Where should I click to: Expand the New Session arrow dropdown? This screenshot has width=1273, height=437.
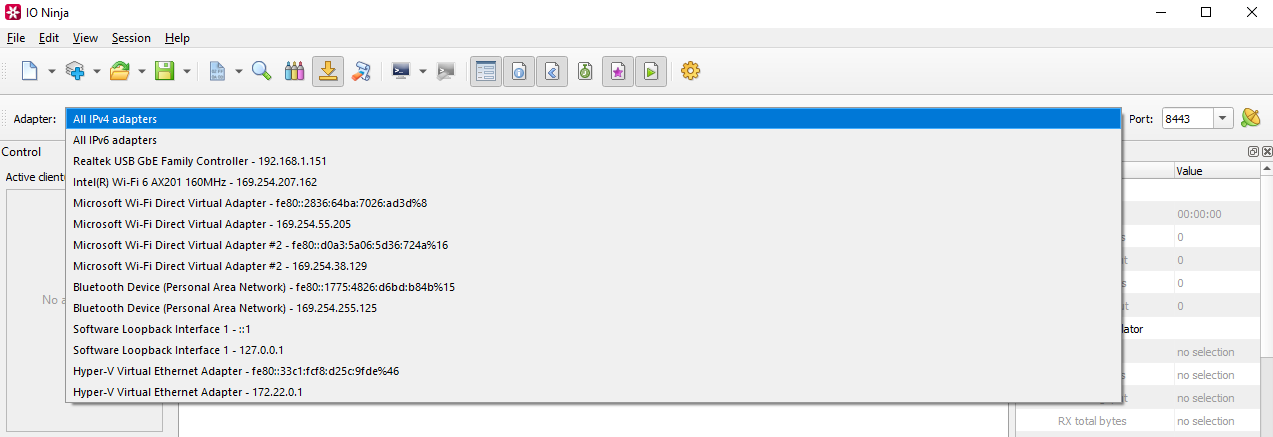coord(97,71)
